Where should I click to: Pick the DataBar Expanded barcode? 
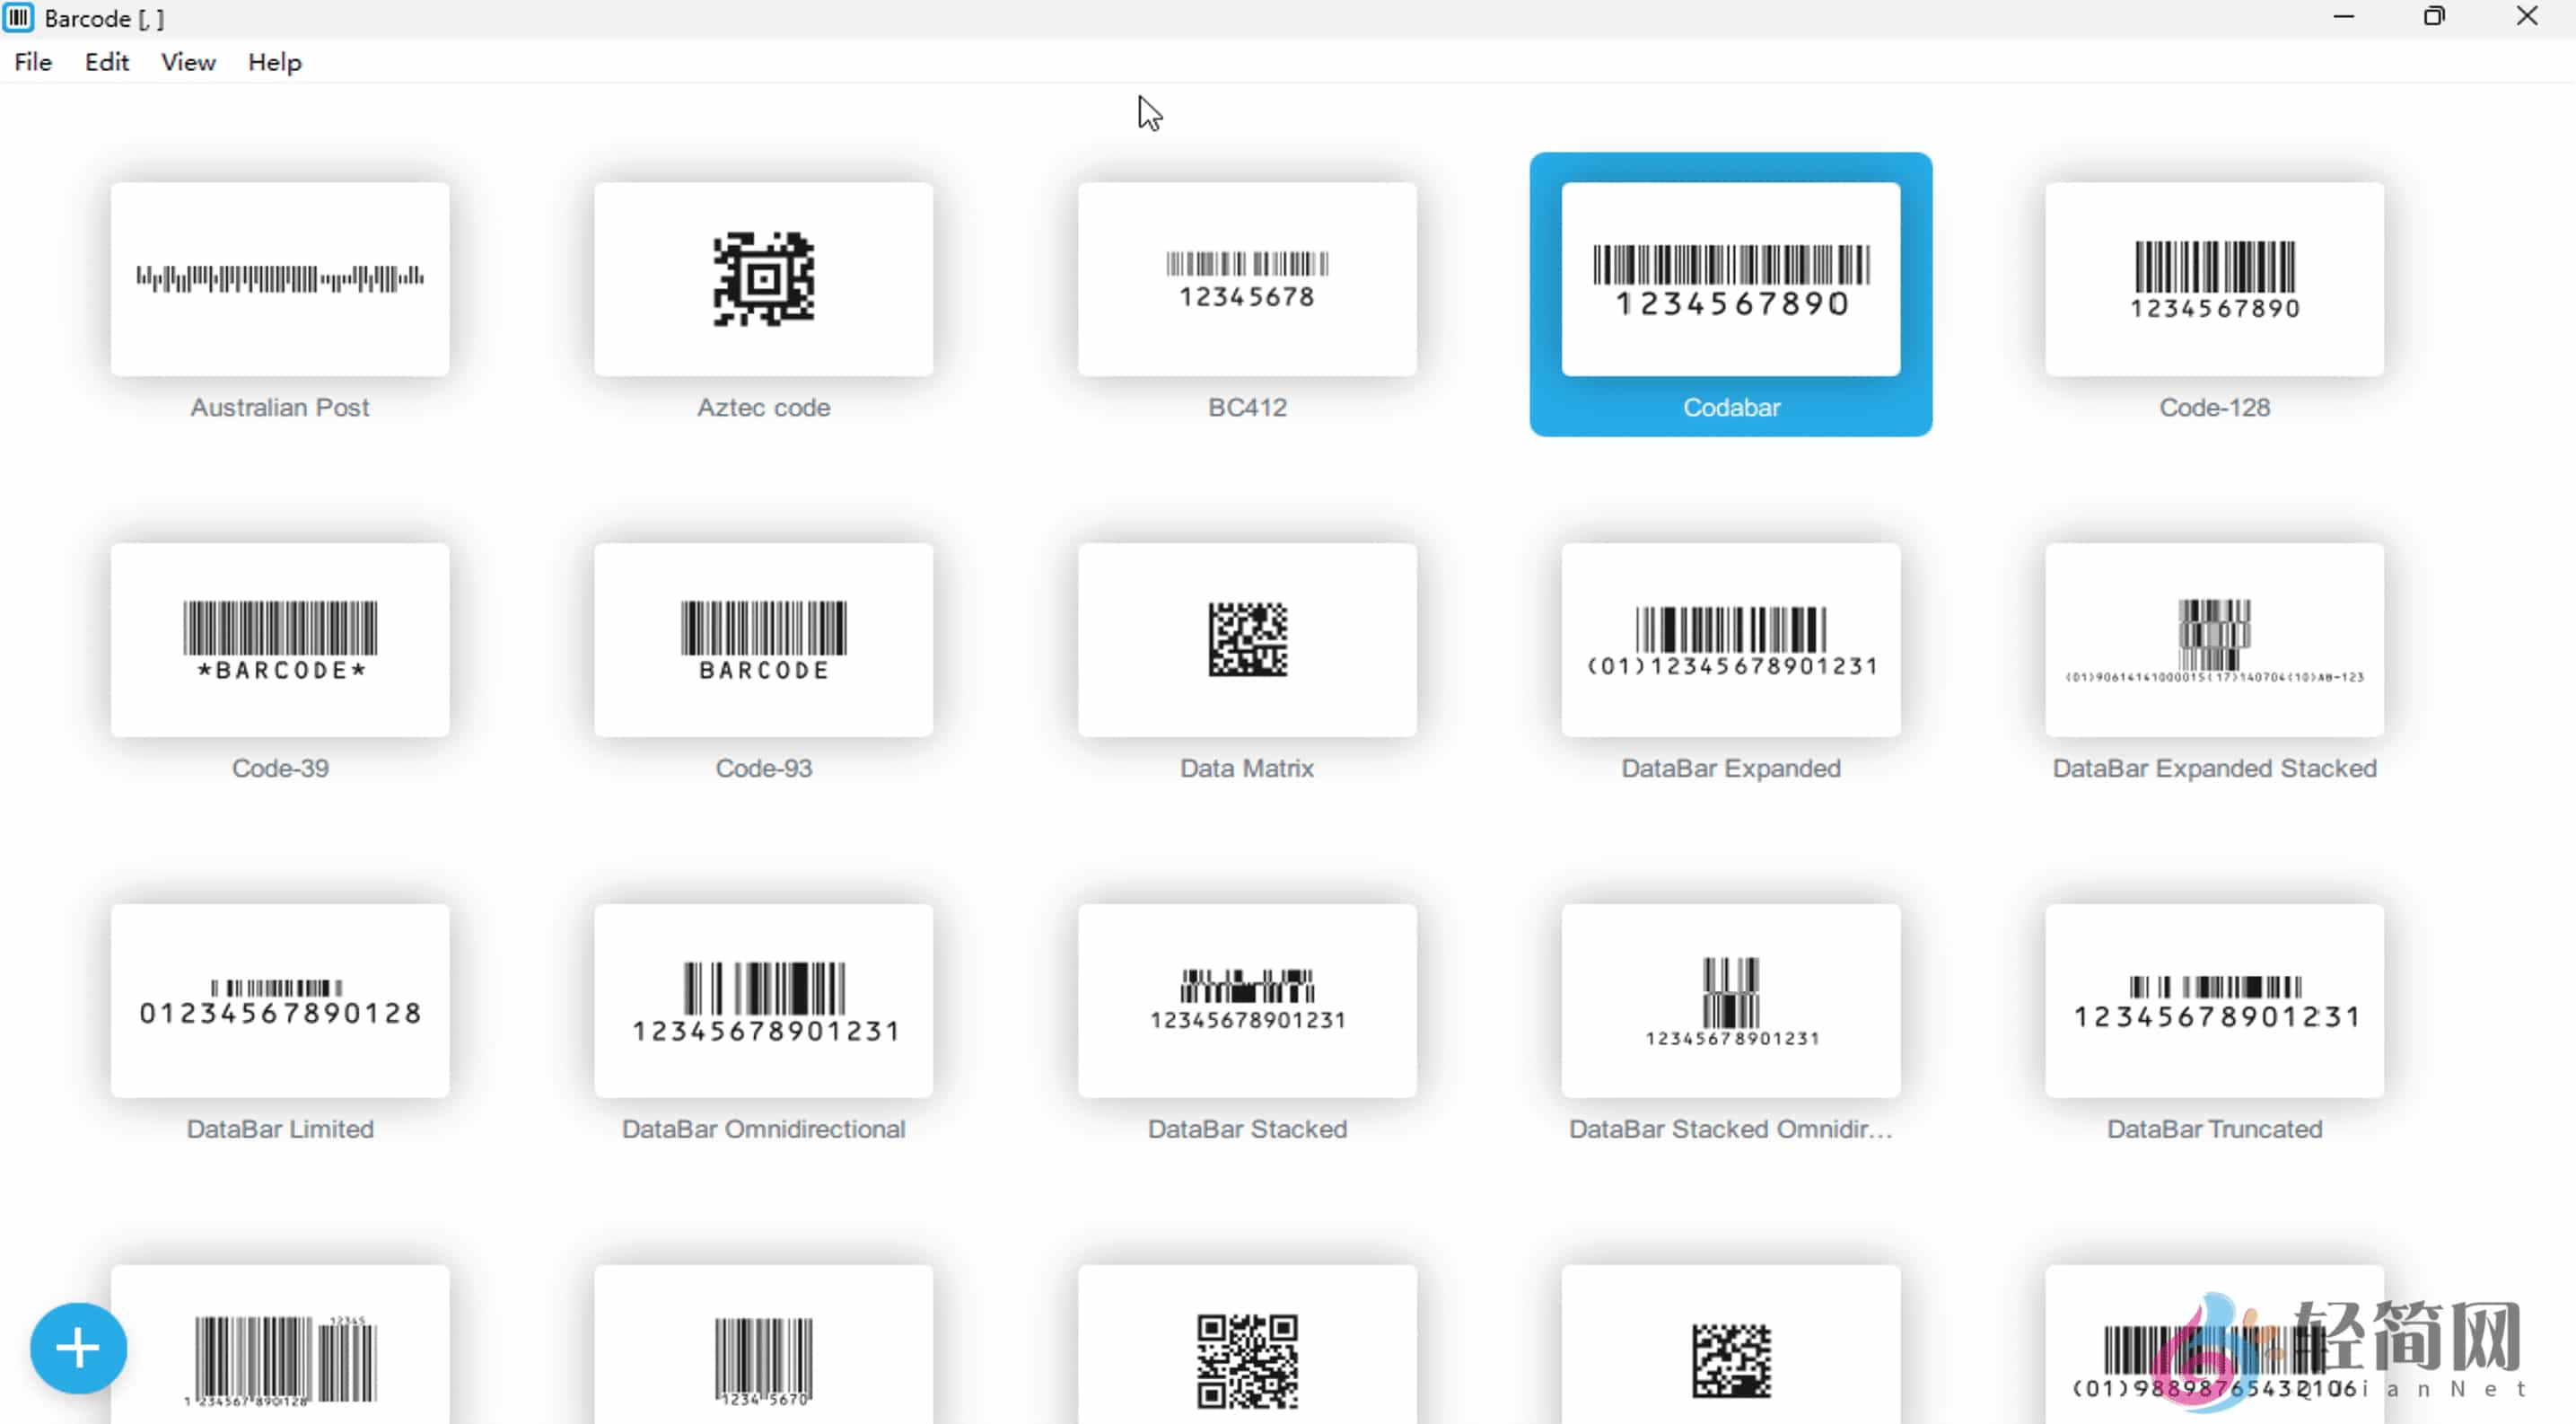tap(1731, 641)
